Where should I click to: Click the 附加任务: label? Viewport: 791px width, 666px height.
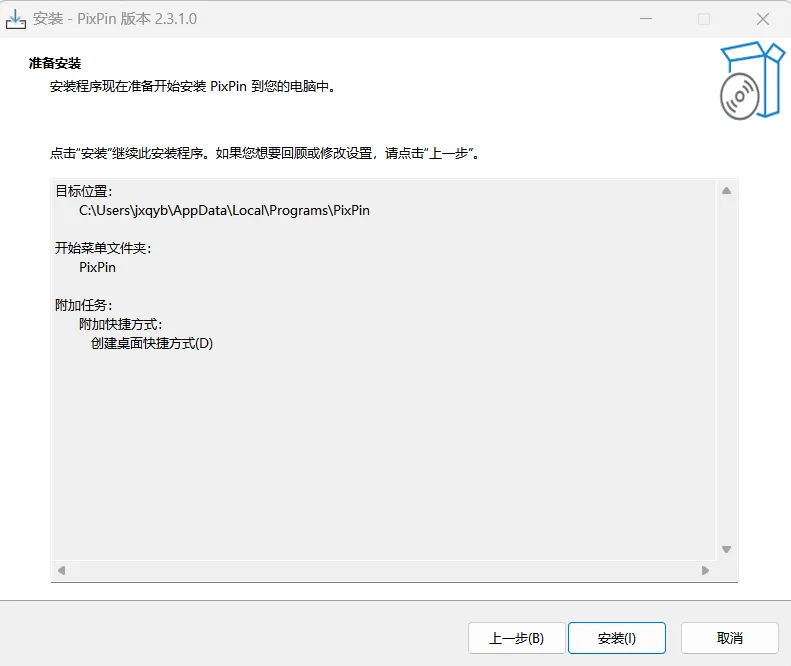[84, 305]
